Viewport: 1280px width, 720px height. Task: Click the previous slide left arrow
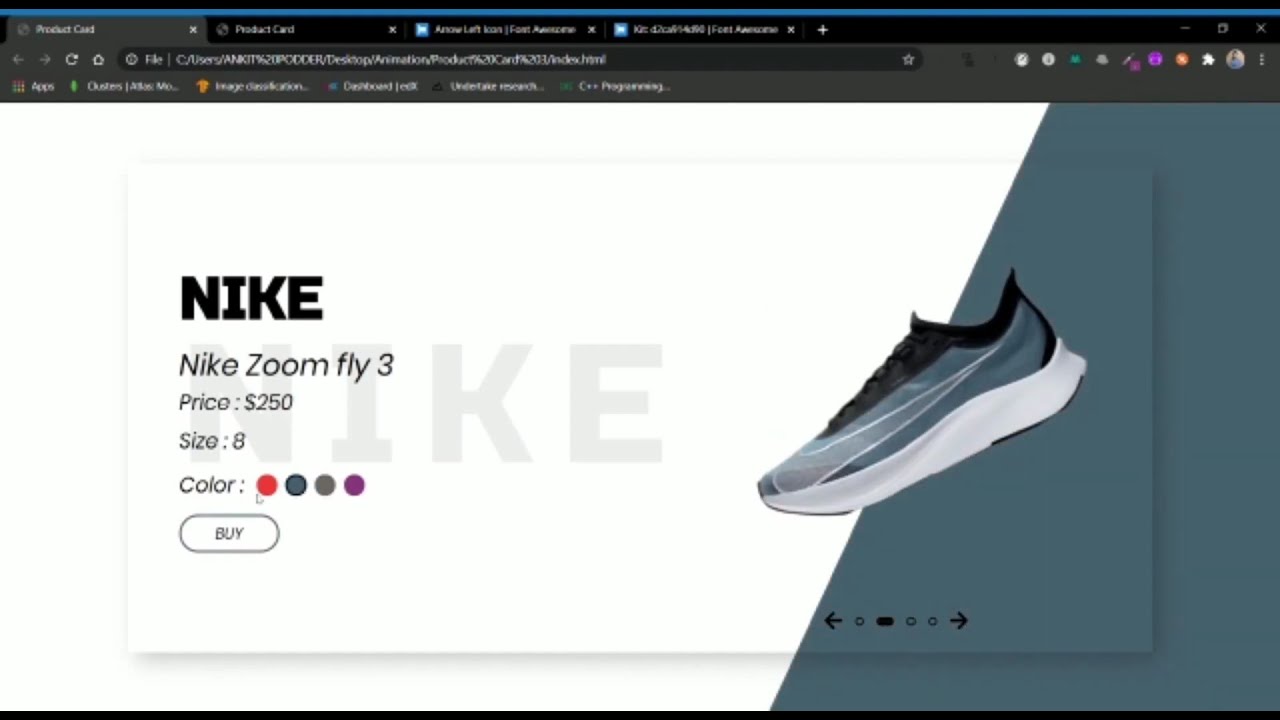833,621
